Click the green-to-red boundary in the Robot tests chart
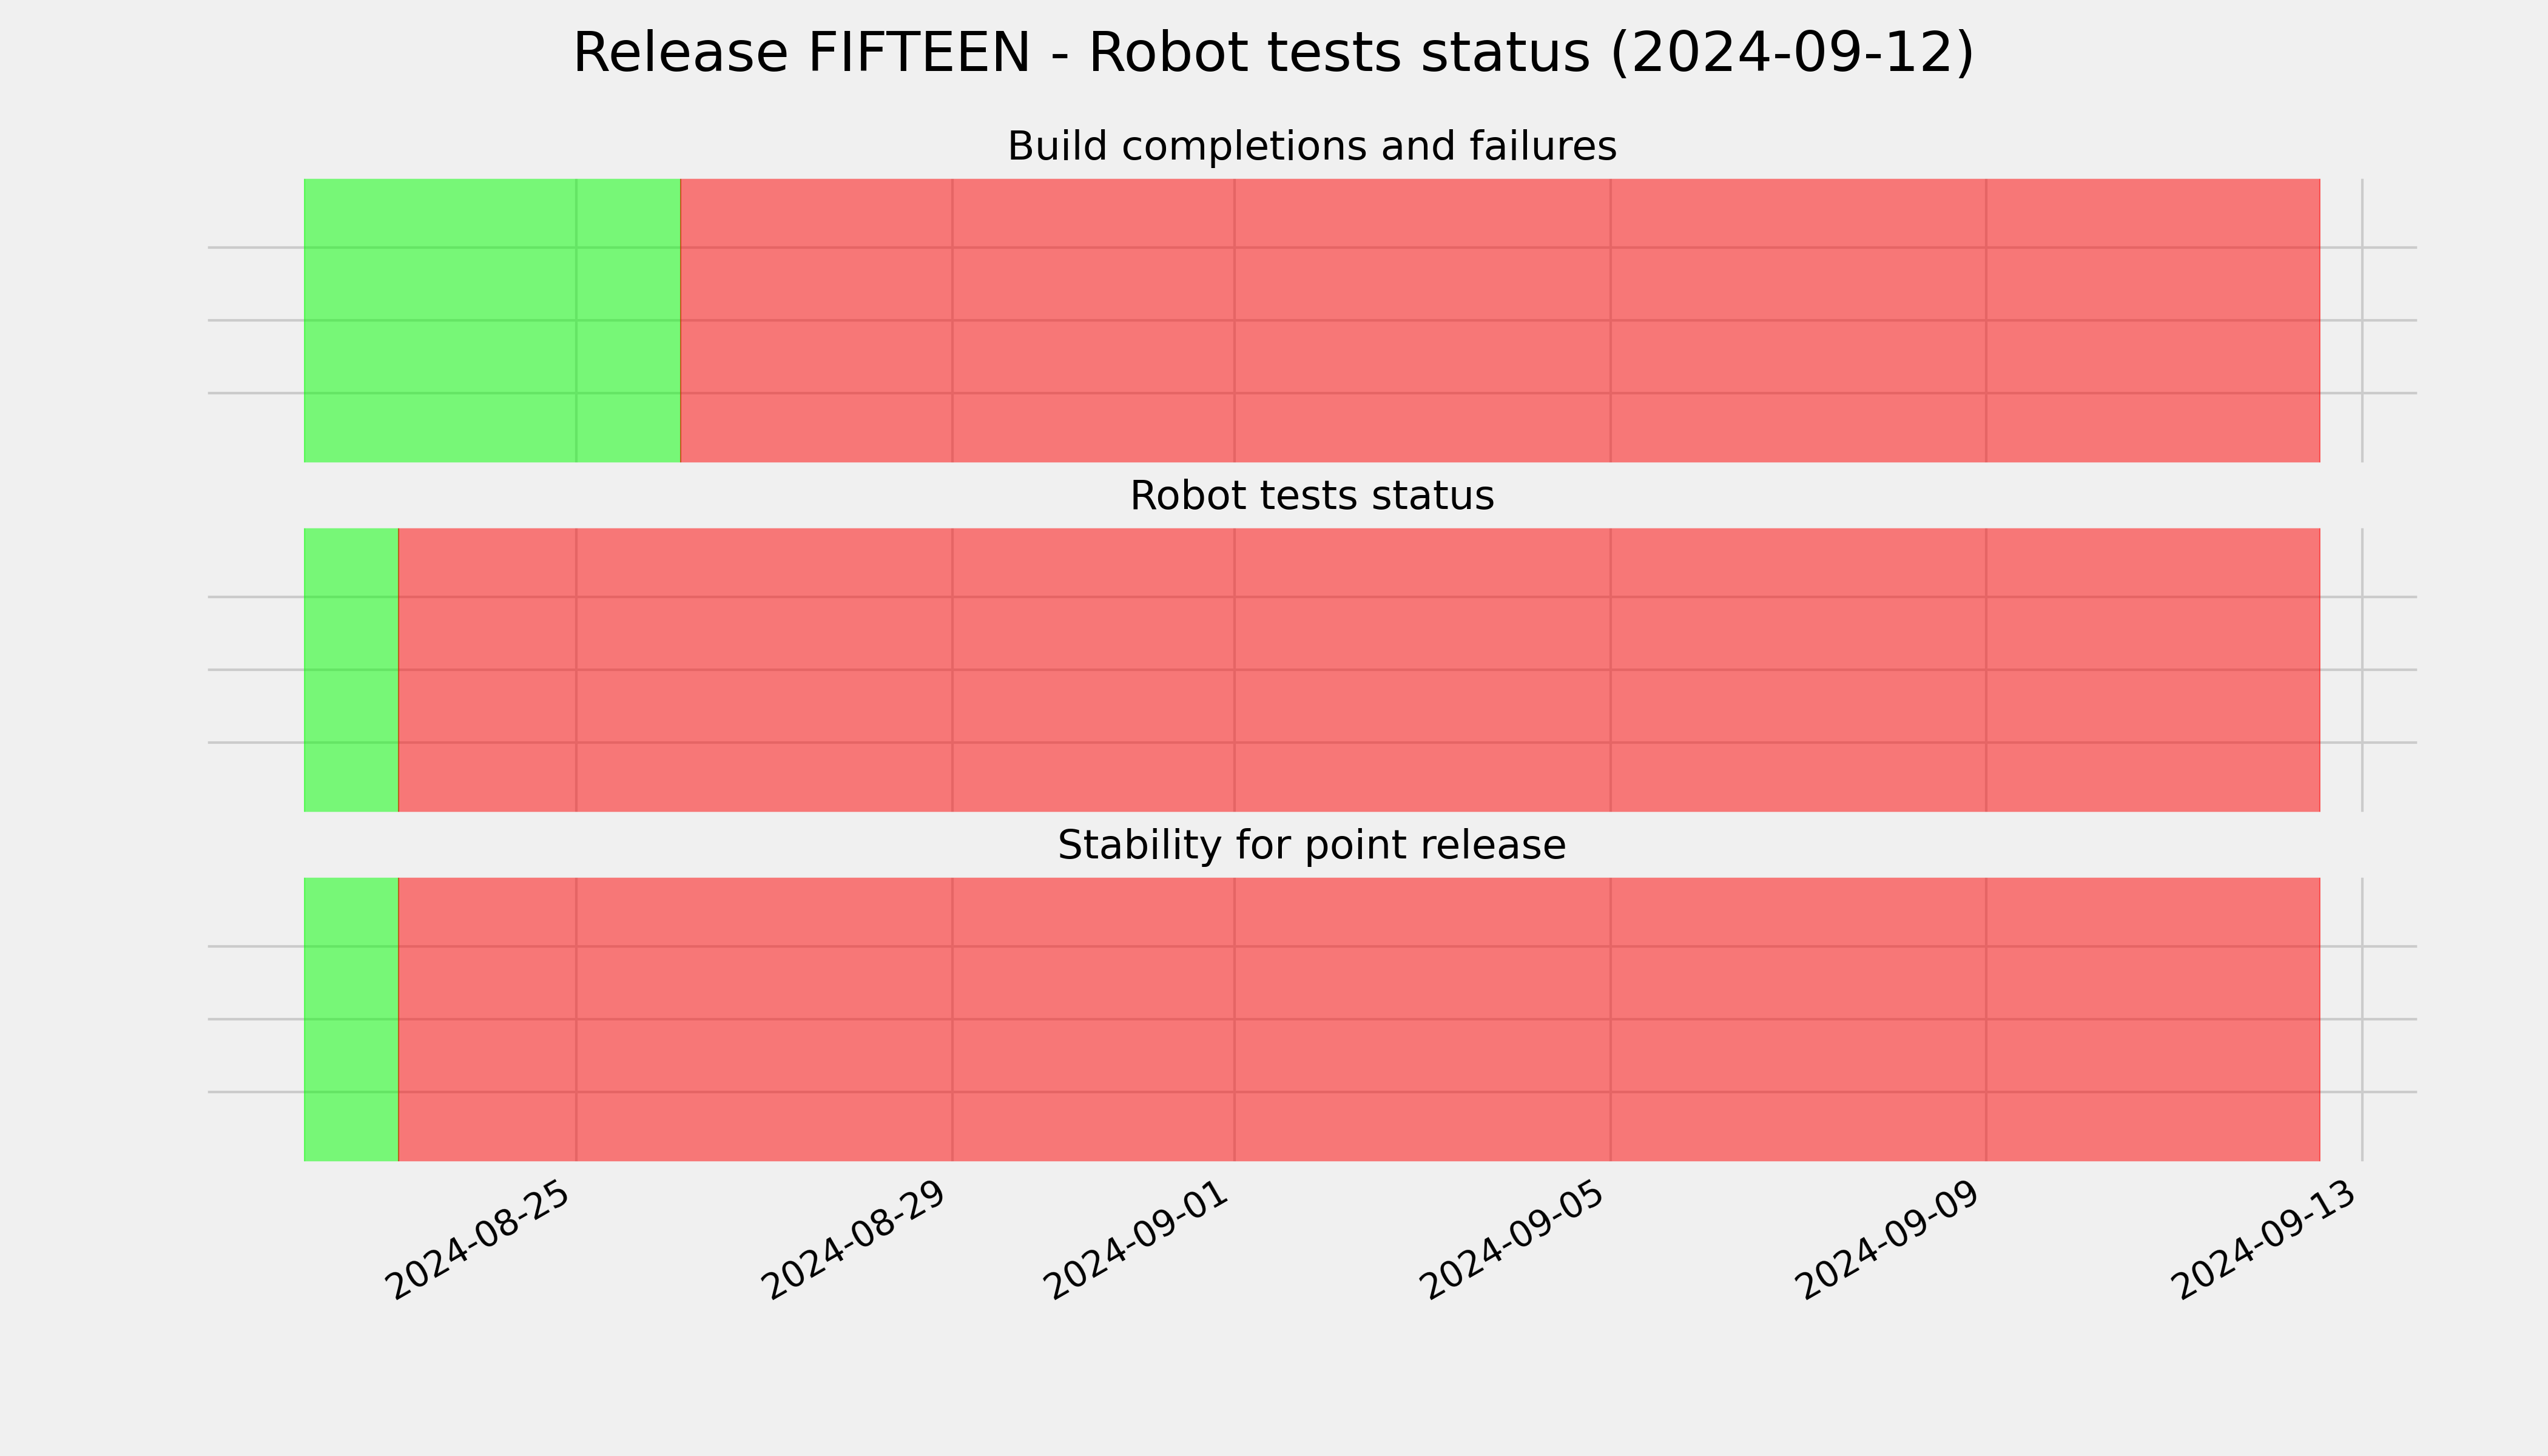Viewport: 2548px width, 1456px height. coord(398,670)
